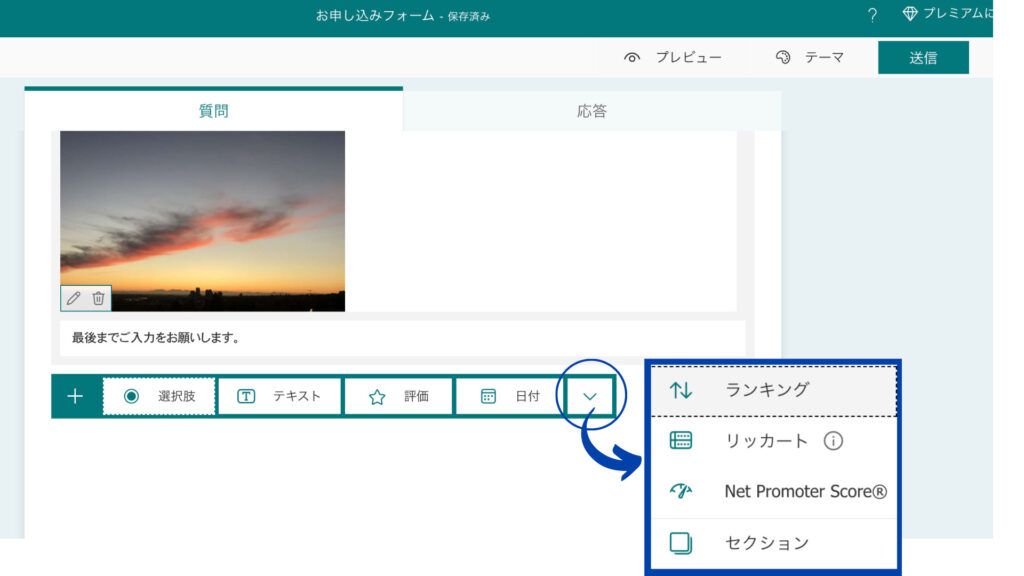Delete the sunset image via trash icon

[x=96, y=297]
